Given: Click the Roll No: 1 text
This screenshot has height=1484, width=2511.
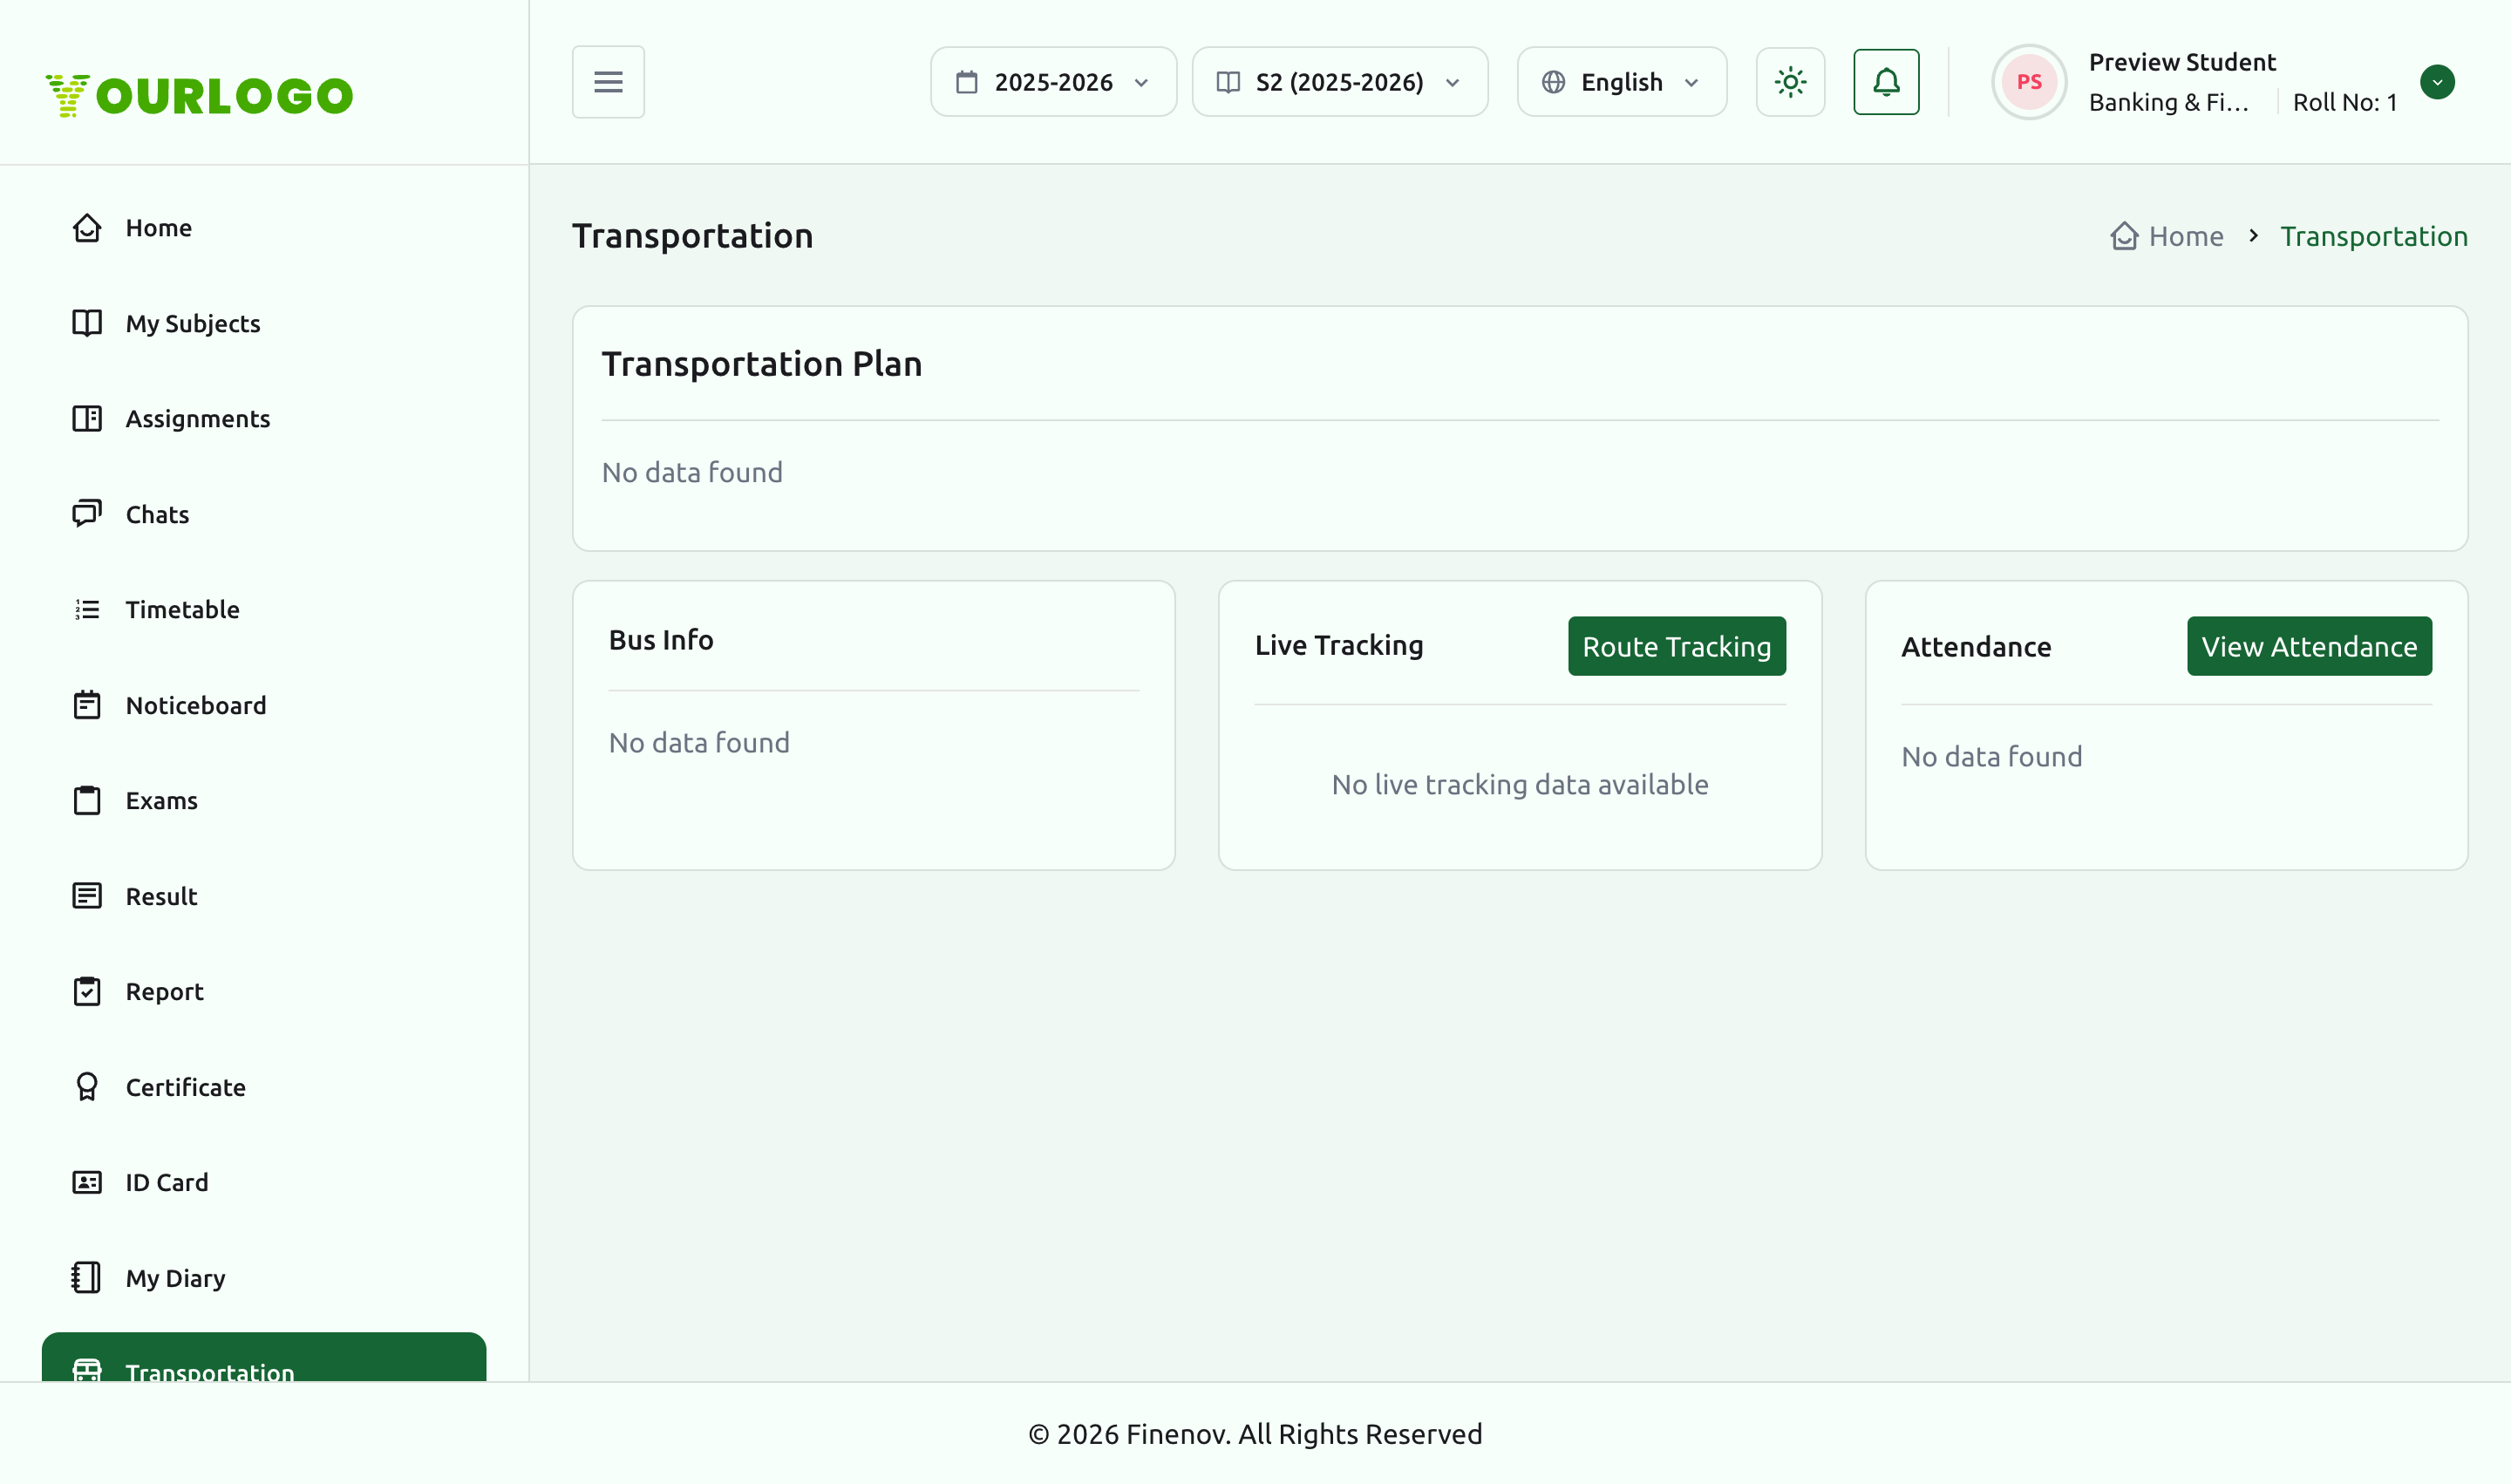Looking at the screenshot, I should [x=2344, y=102].
